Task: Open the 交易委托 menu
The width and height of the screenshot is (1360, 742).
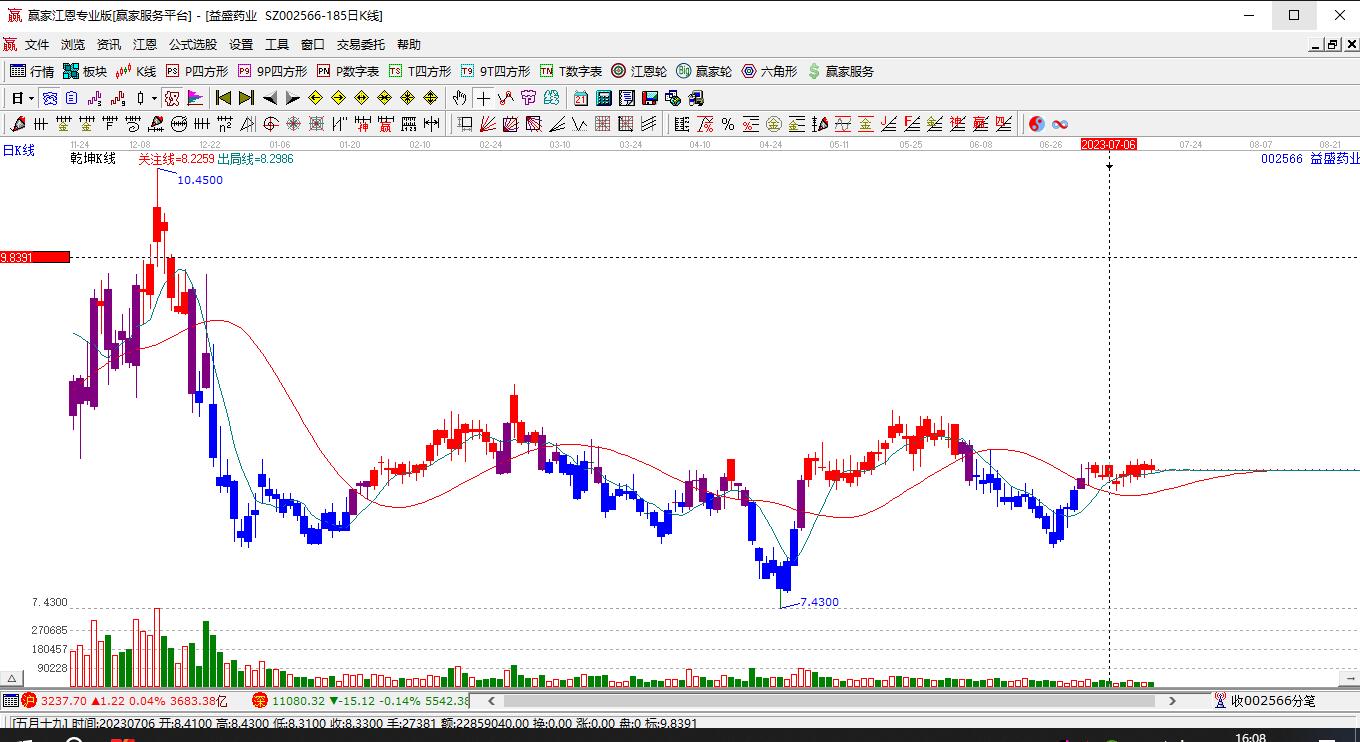Action: (360, 44)
